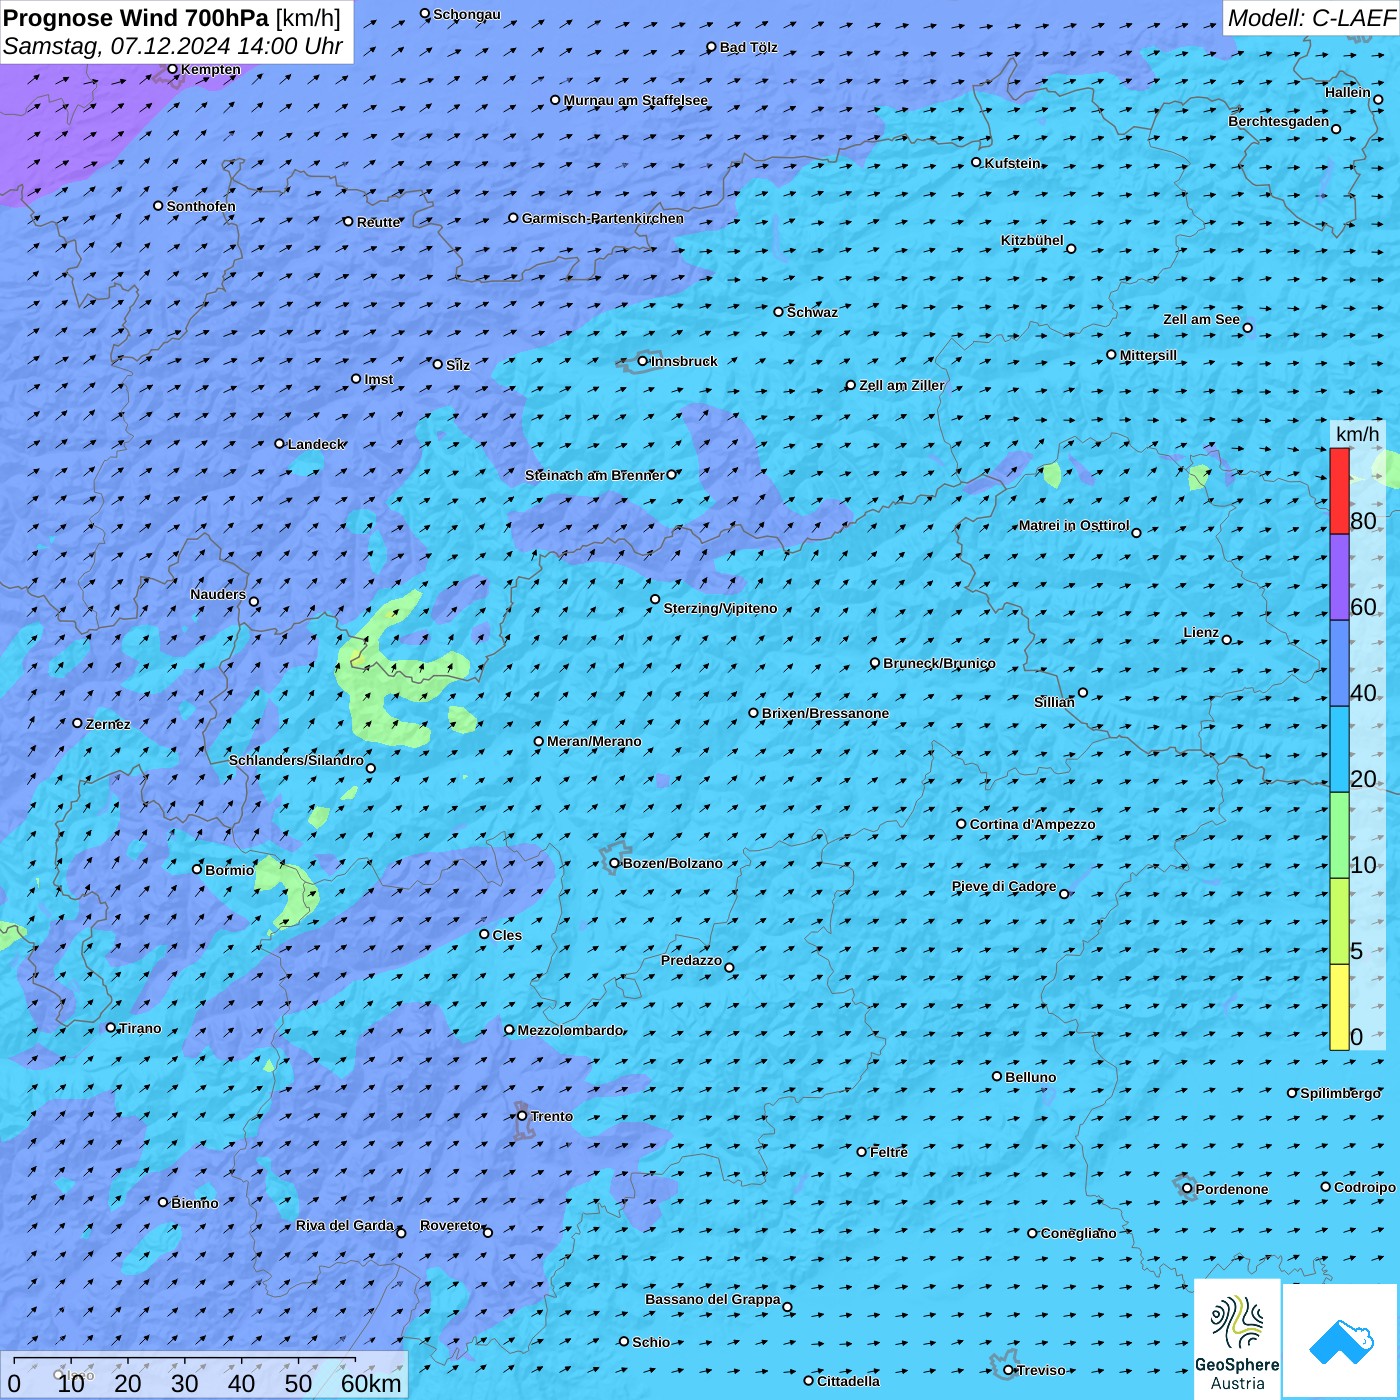Screen dimensions: 1400x1400
Task: Click the 'Sillian' label
Action: pos(1054,702)
